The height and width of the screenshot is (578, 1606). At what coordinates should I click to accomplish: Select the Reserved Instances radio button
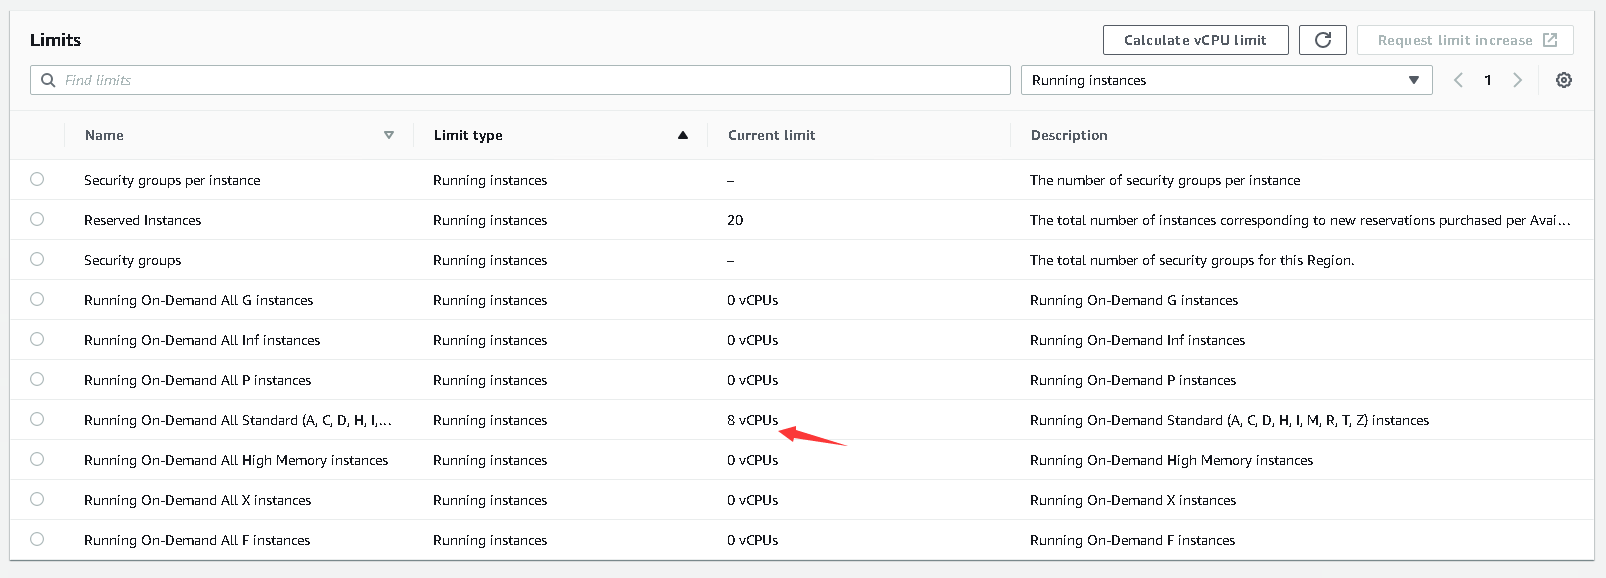click(37, 219)
